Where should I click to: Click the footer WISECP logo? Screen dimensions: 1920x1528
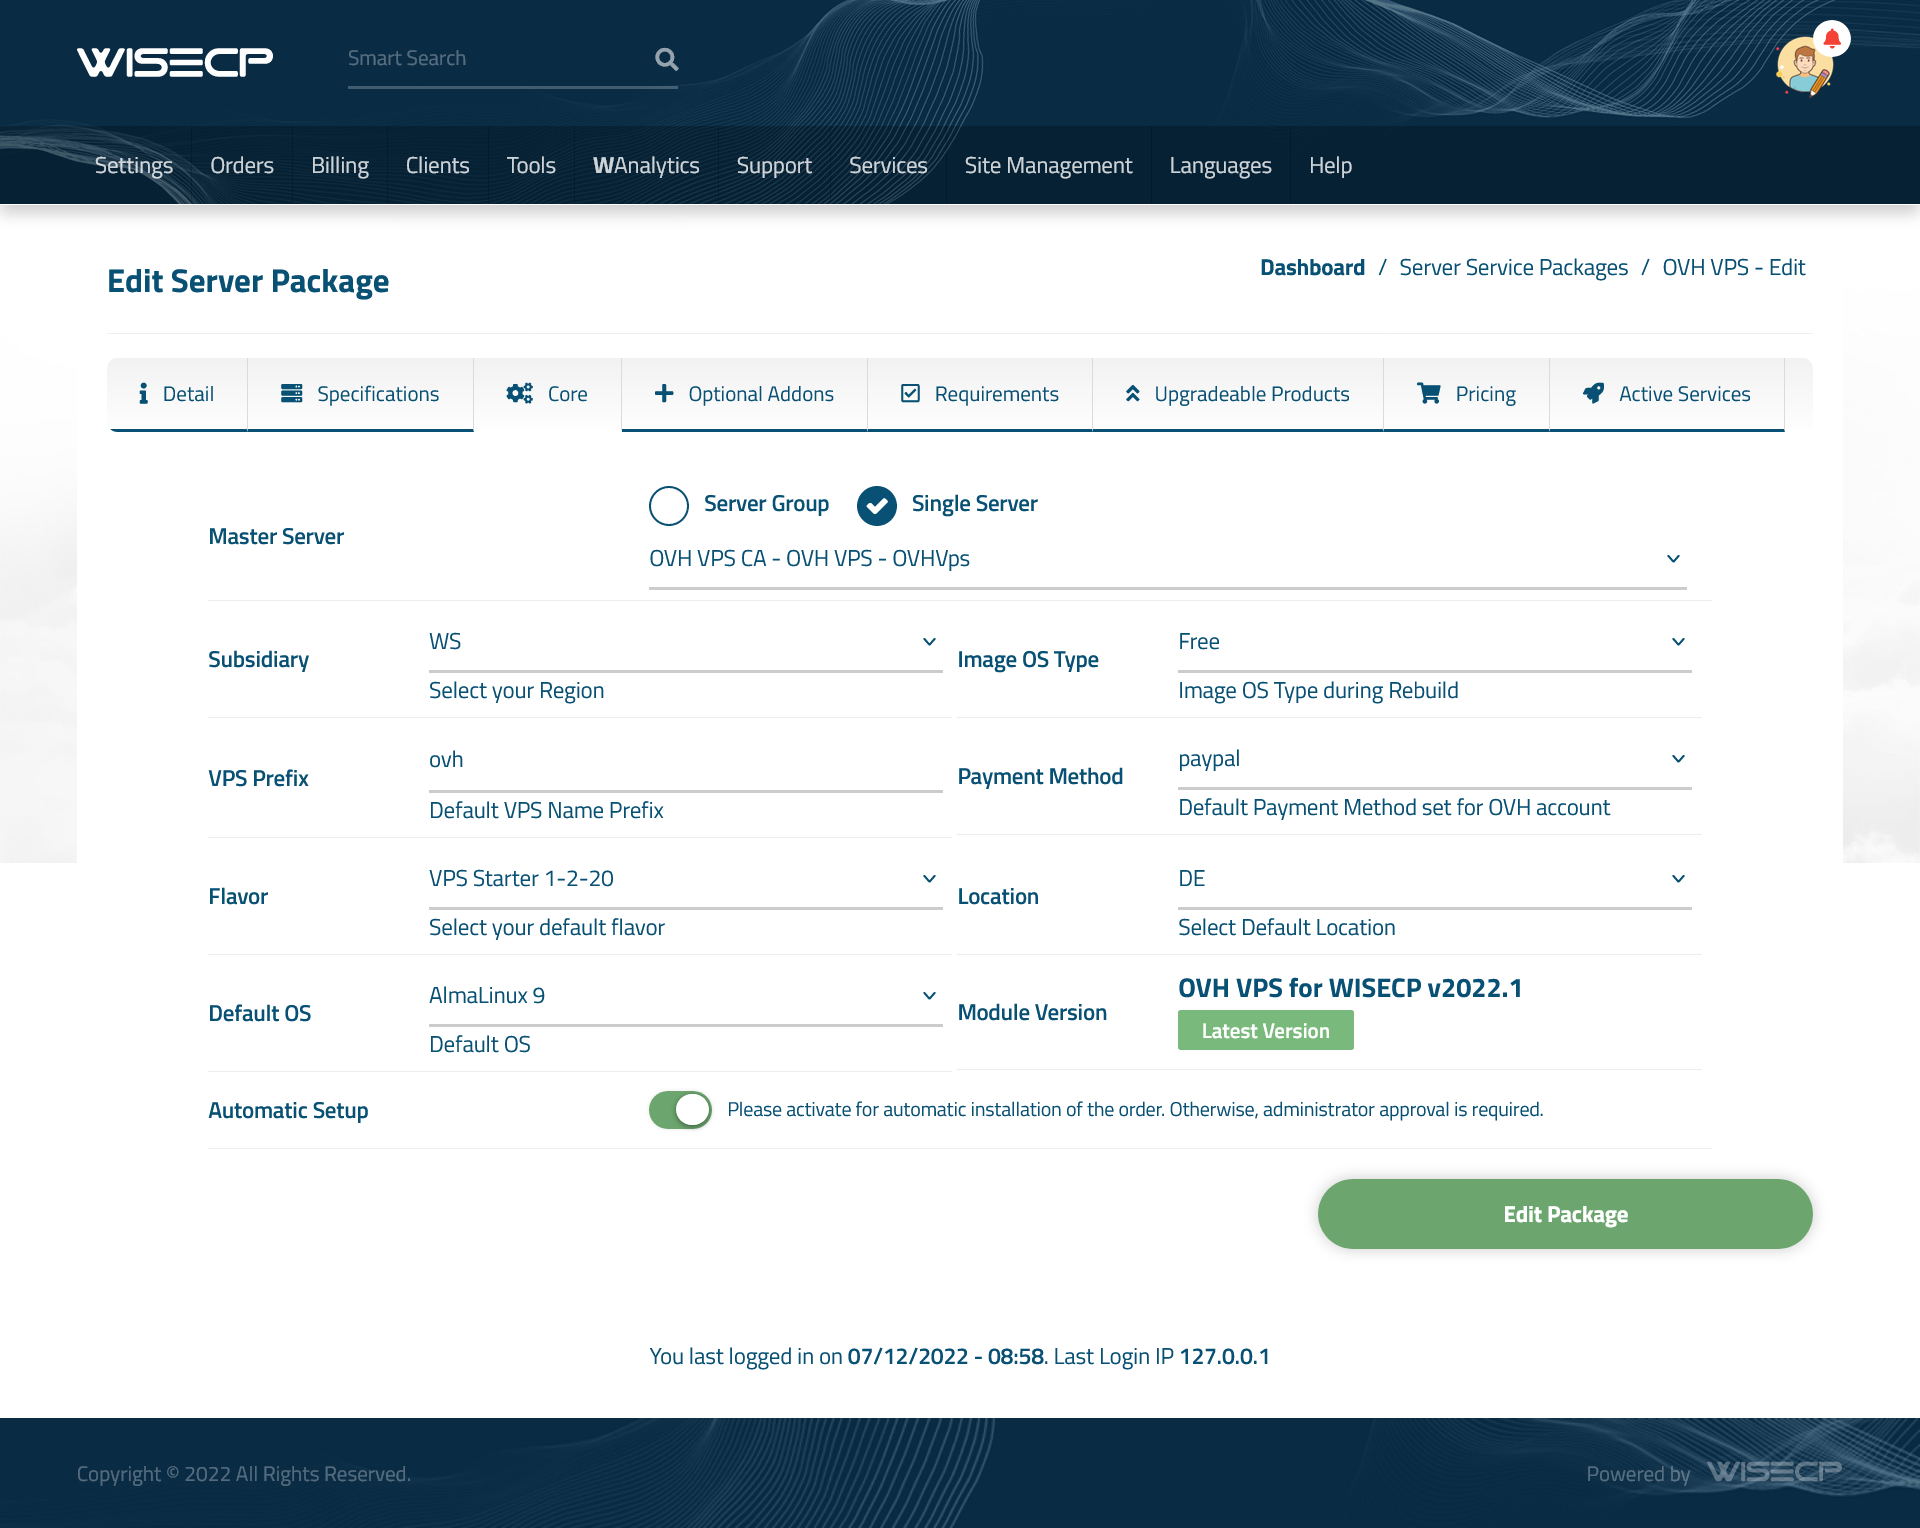click(1774, 1472)
